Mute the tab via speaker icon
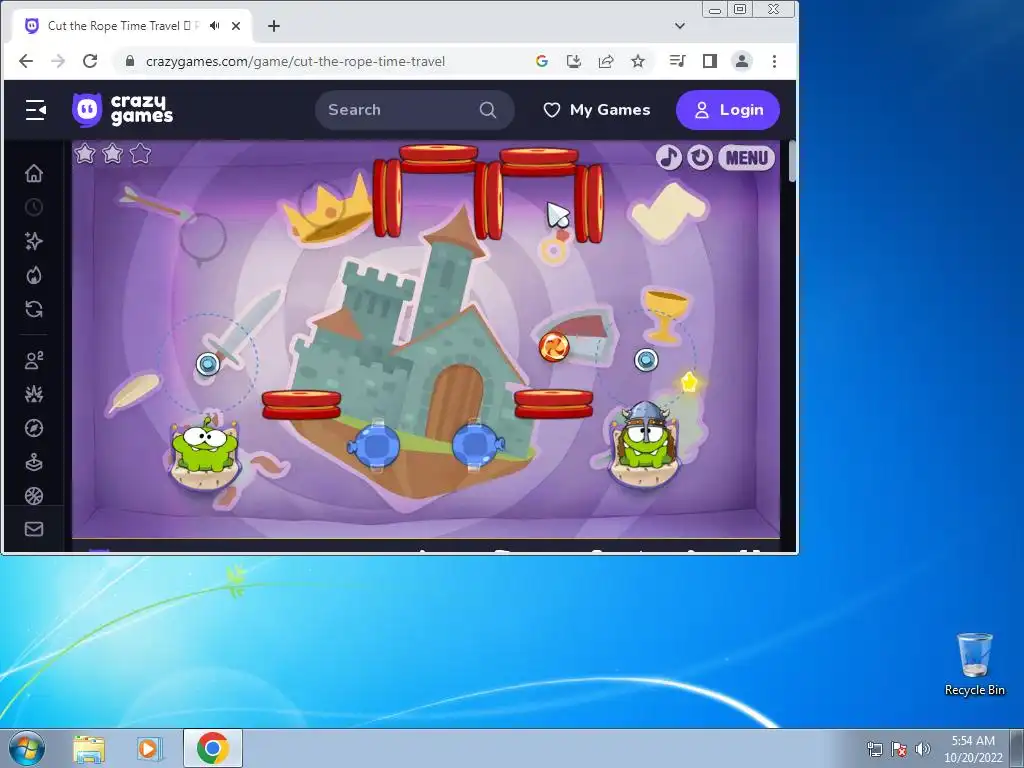The height and width of the screenshot is (768, 1024). [215, 26]
